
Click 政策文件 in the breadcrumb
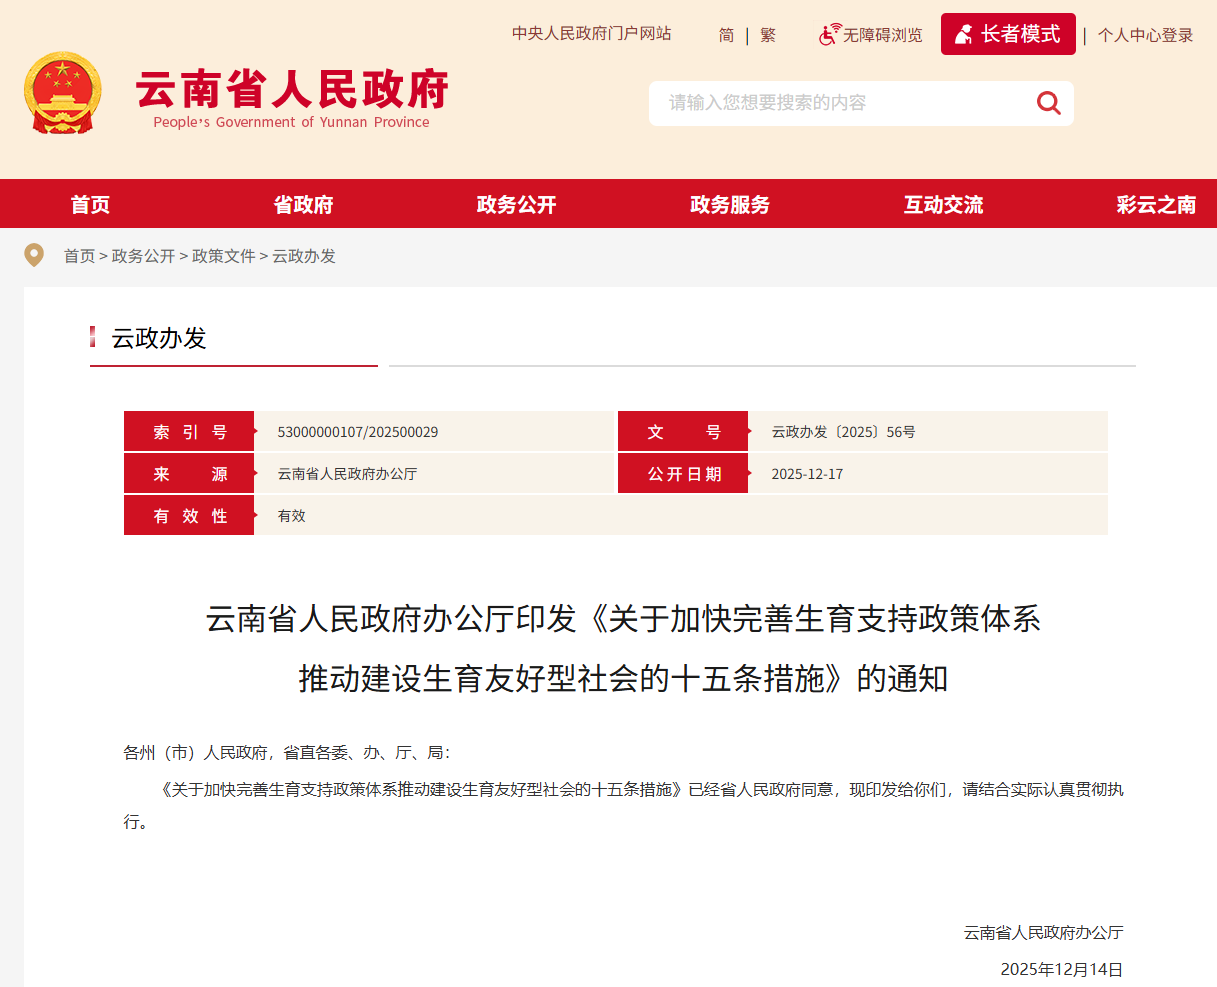coord(223,256)
